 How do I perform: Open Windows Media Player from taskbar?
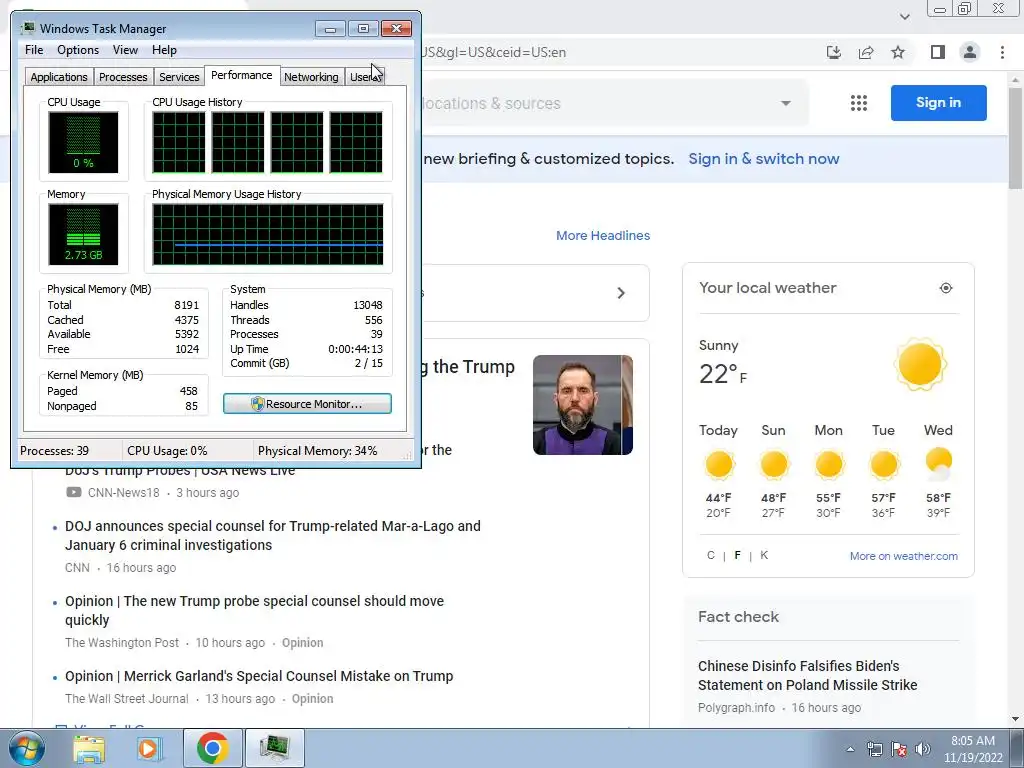149,748
